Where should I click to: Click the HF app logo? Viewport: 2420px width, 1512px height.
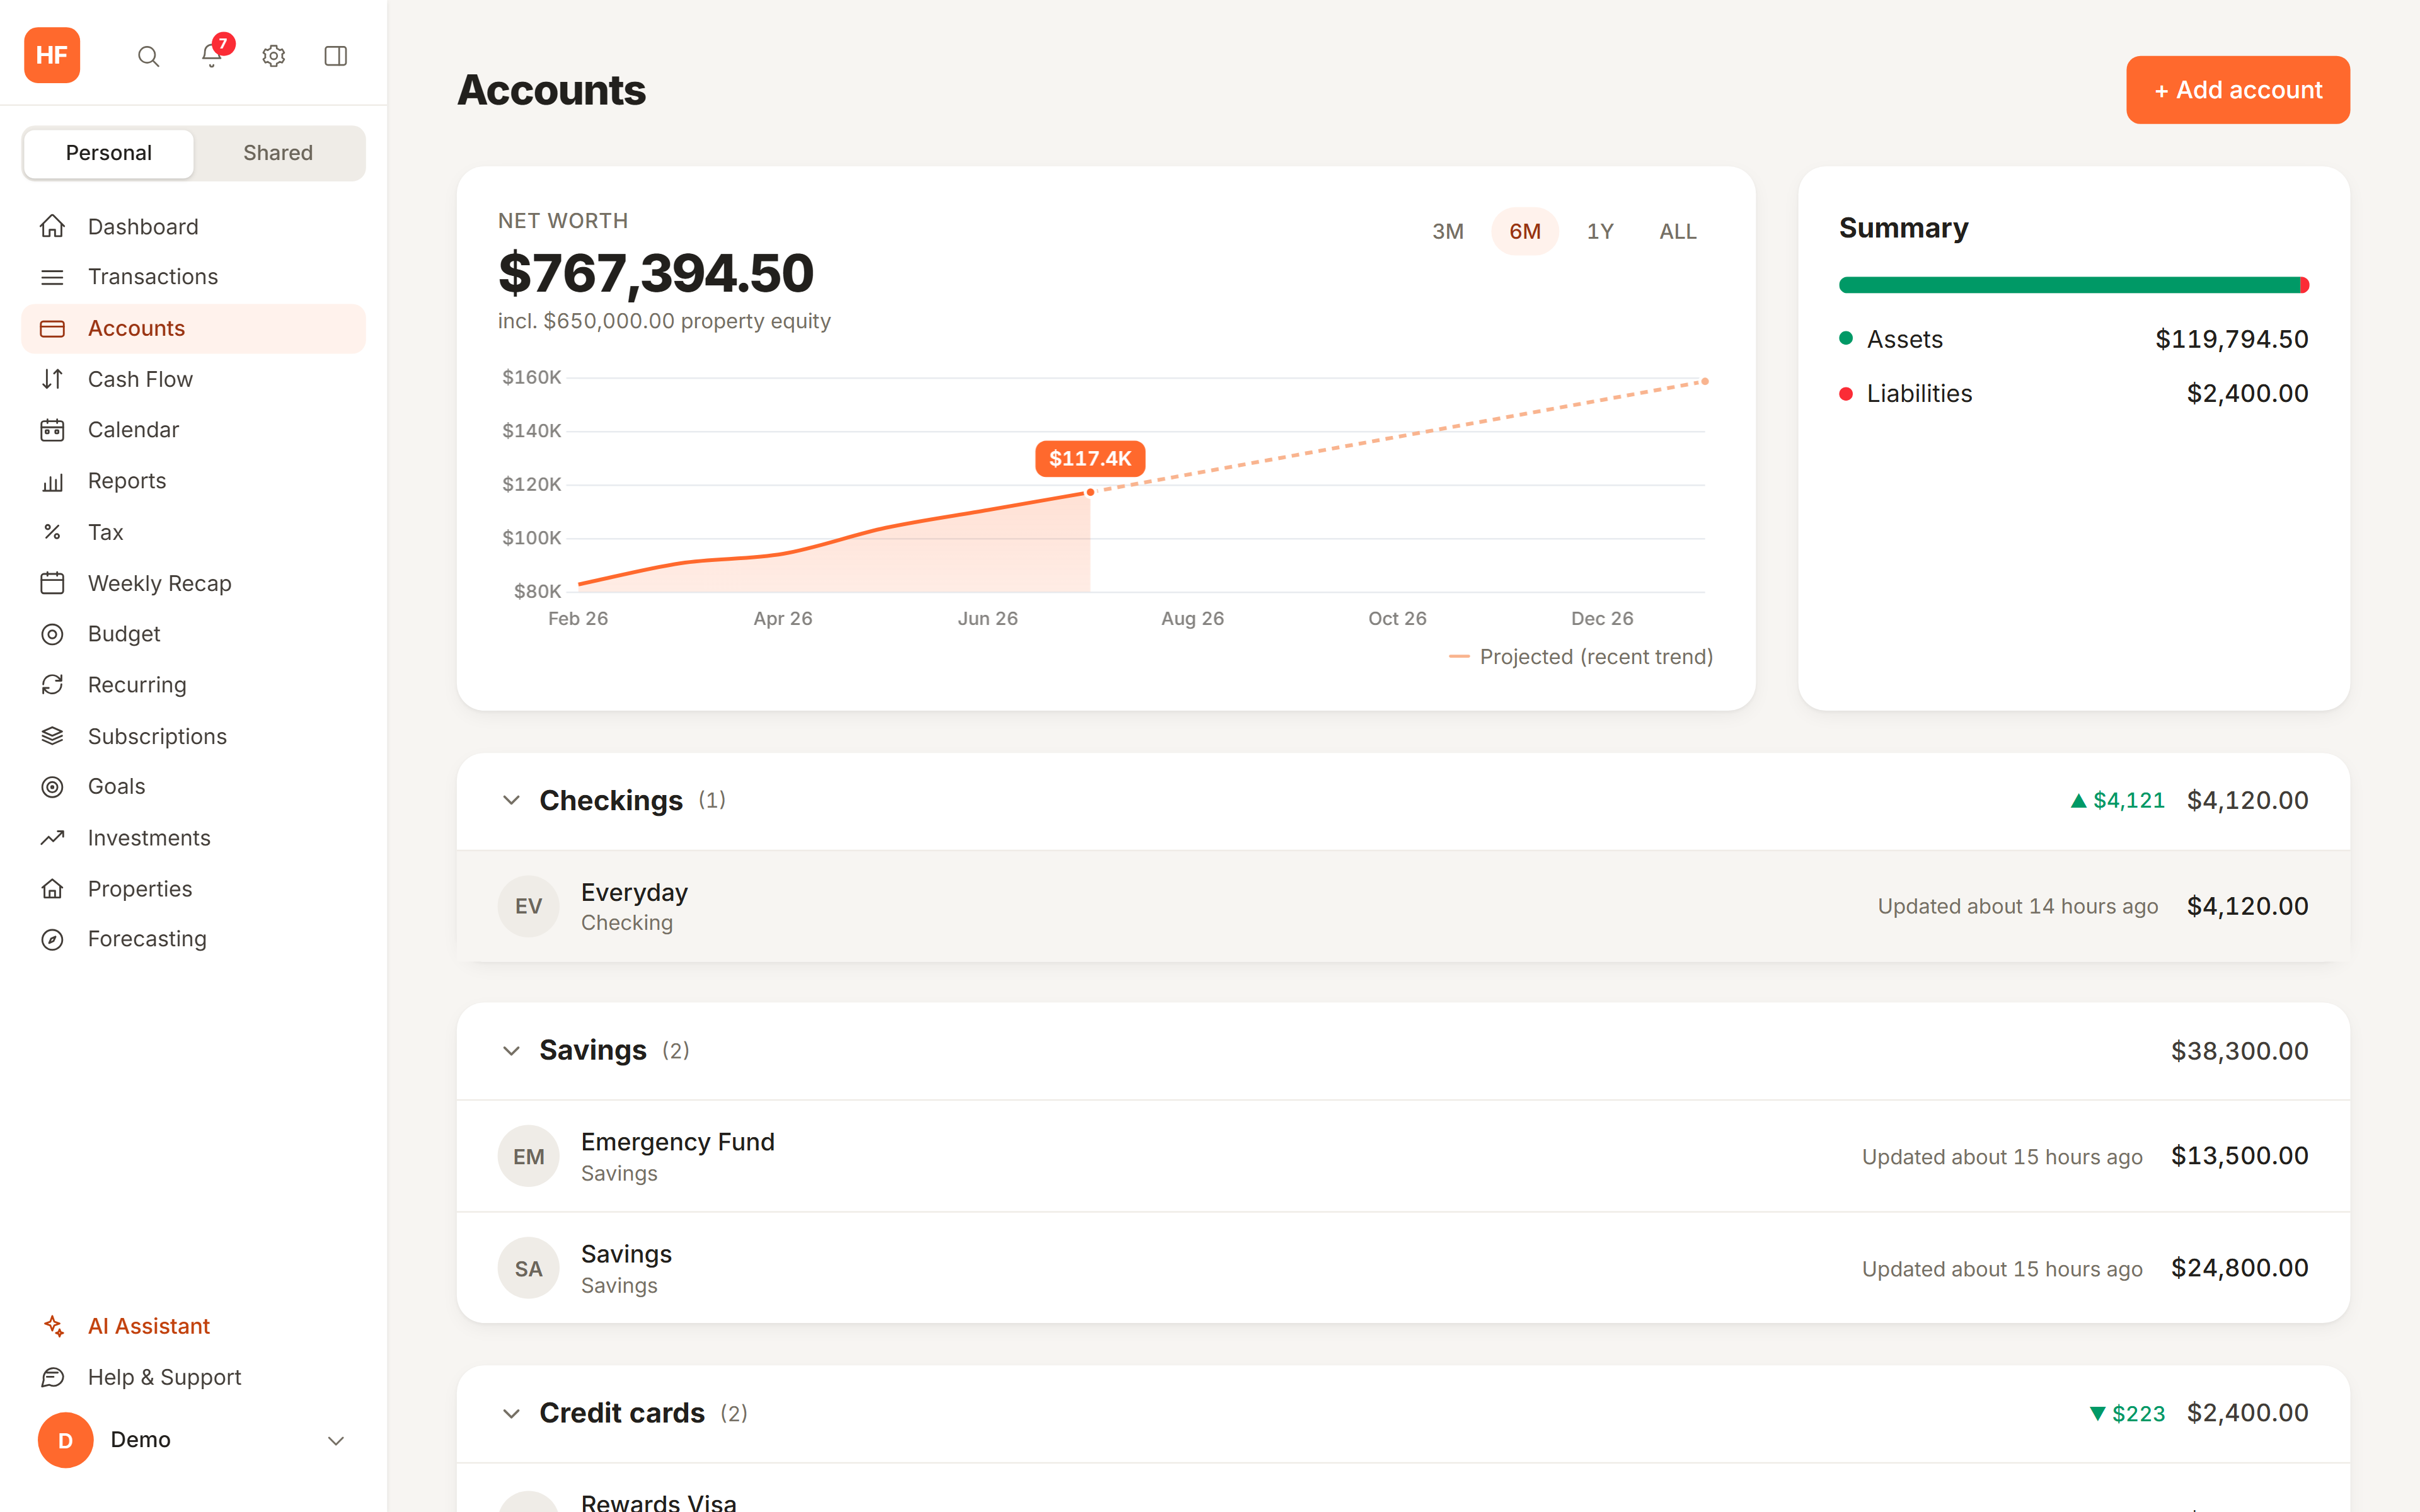tap(52, 55)
